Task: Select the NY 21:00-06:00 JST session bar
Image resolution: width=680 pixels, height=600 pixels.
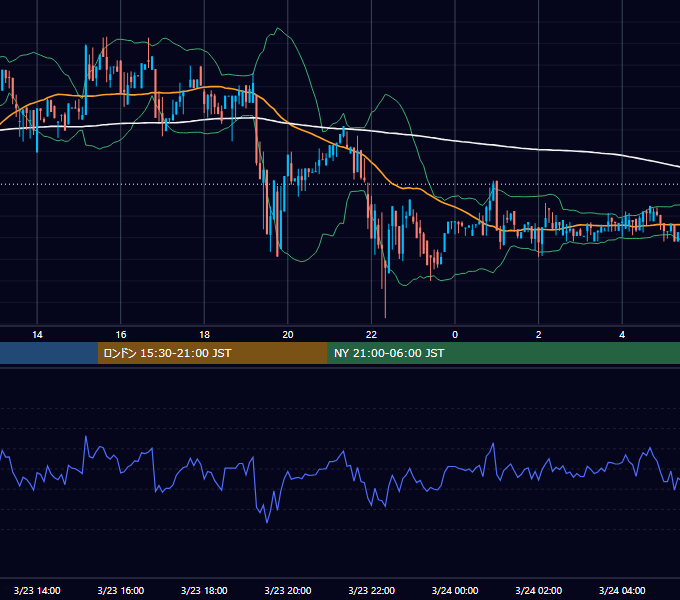Action: (x=503, y=353)
